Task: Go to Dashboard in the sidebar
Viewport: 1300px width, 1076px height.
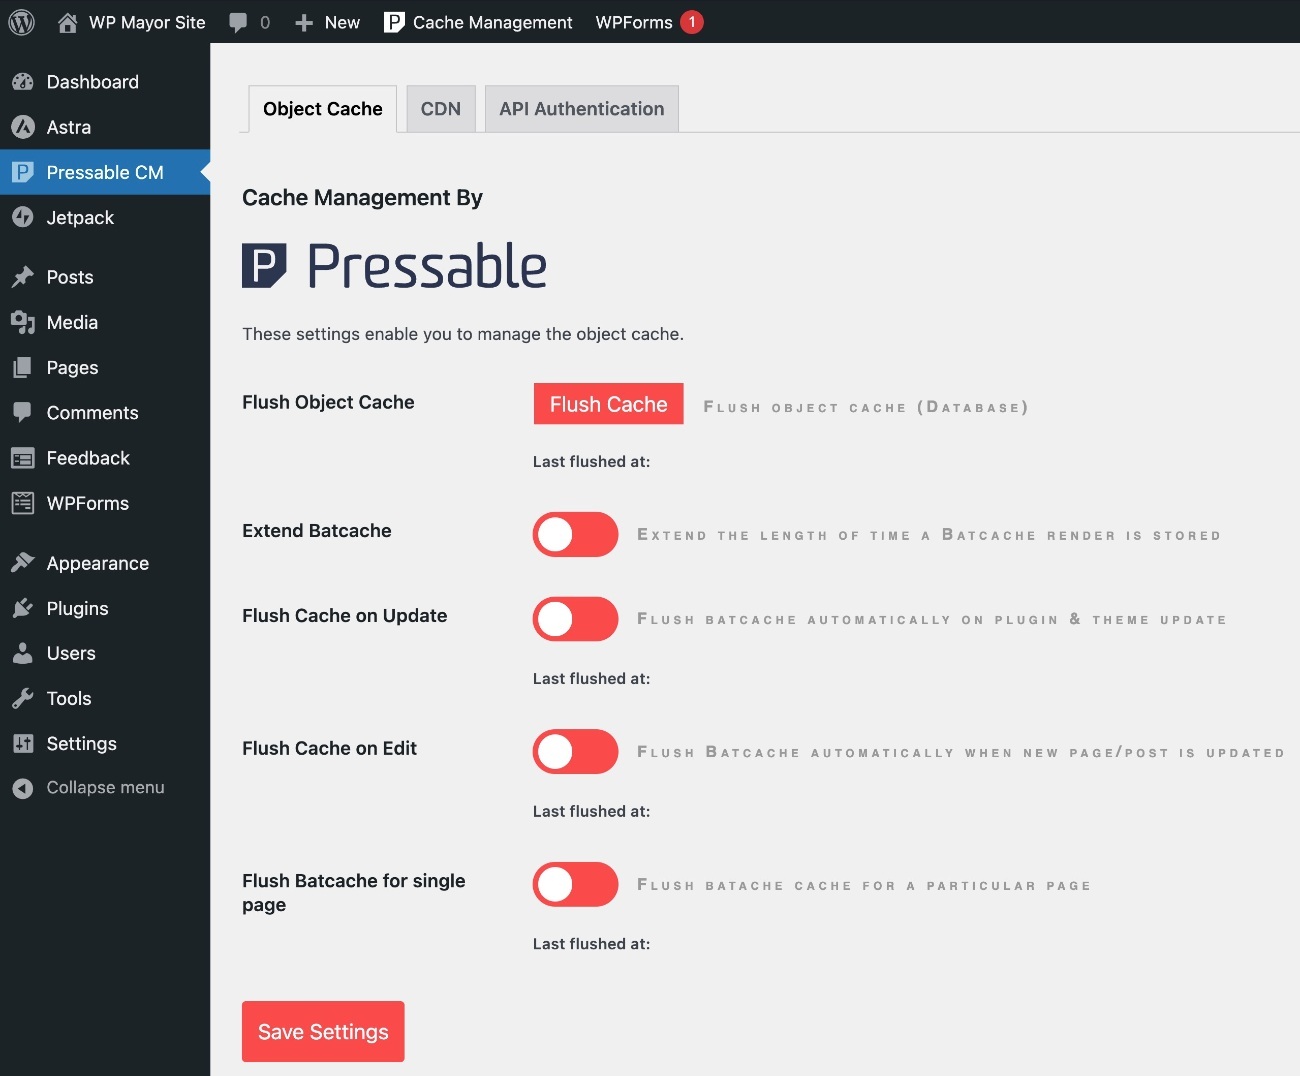Action: click(93, 82)
